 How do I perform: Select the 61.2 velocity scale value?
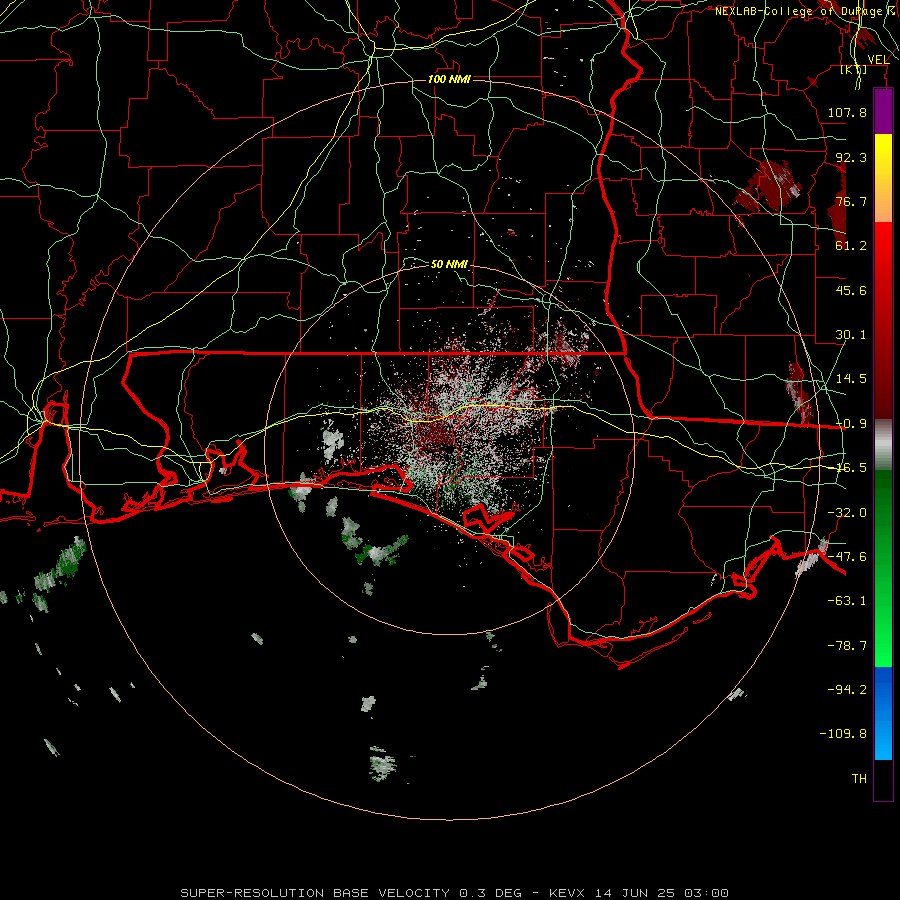coord(851,246)
